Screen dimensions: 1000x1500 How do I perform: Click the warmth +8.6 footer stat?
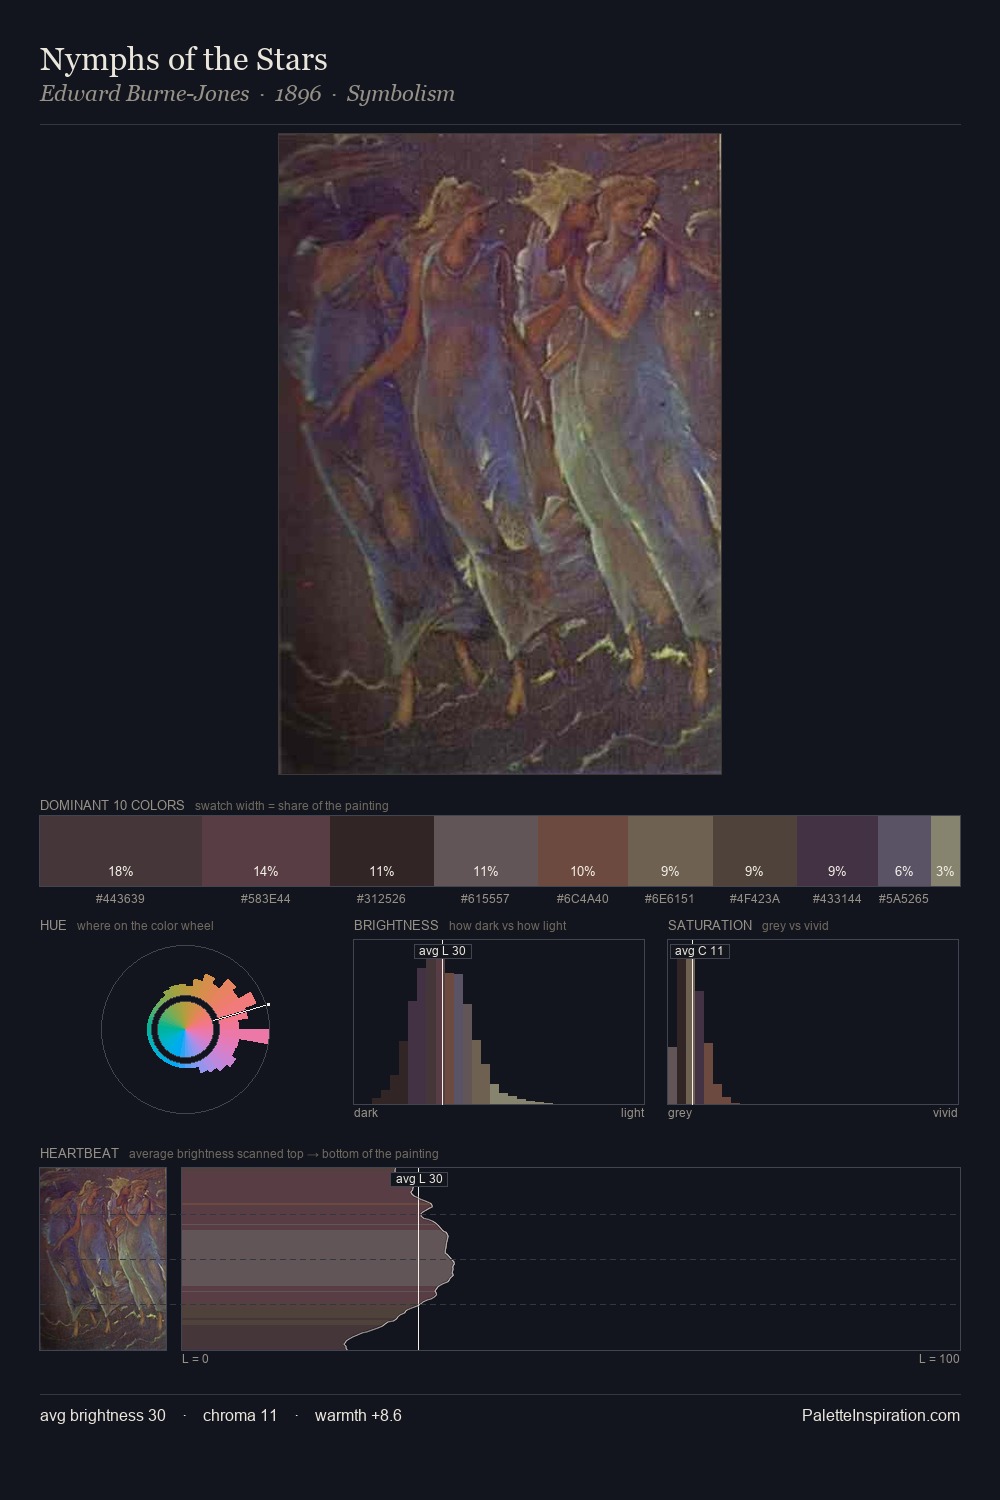point(358,1415)
